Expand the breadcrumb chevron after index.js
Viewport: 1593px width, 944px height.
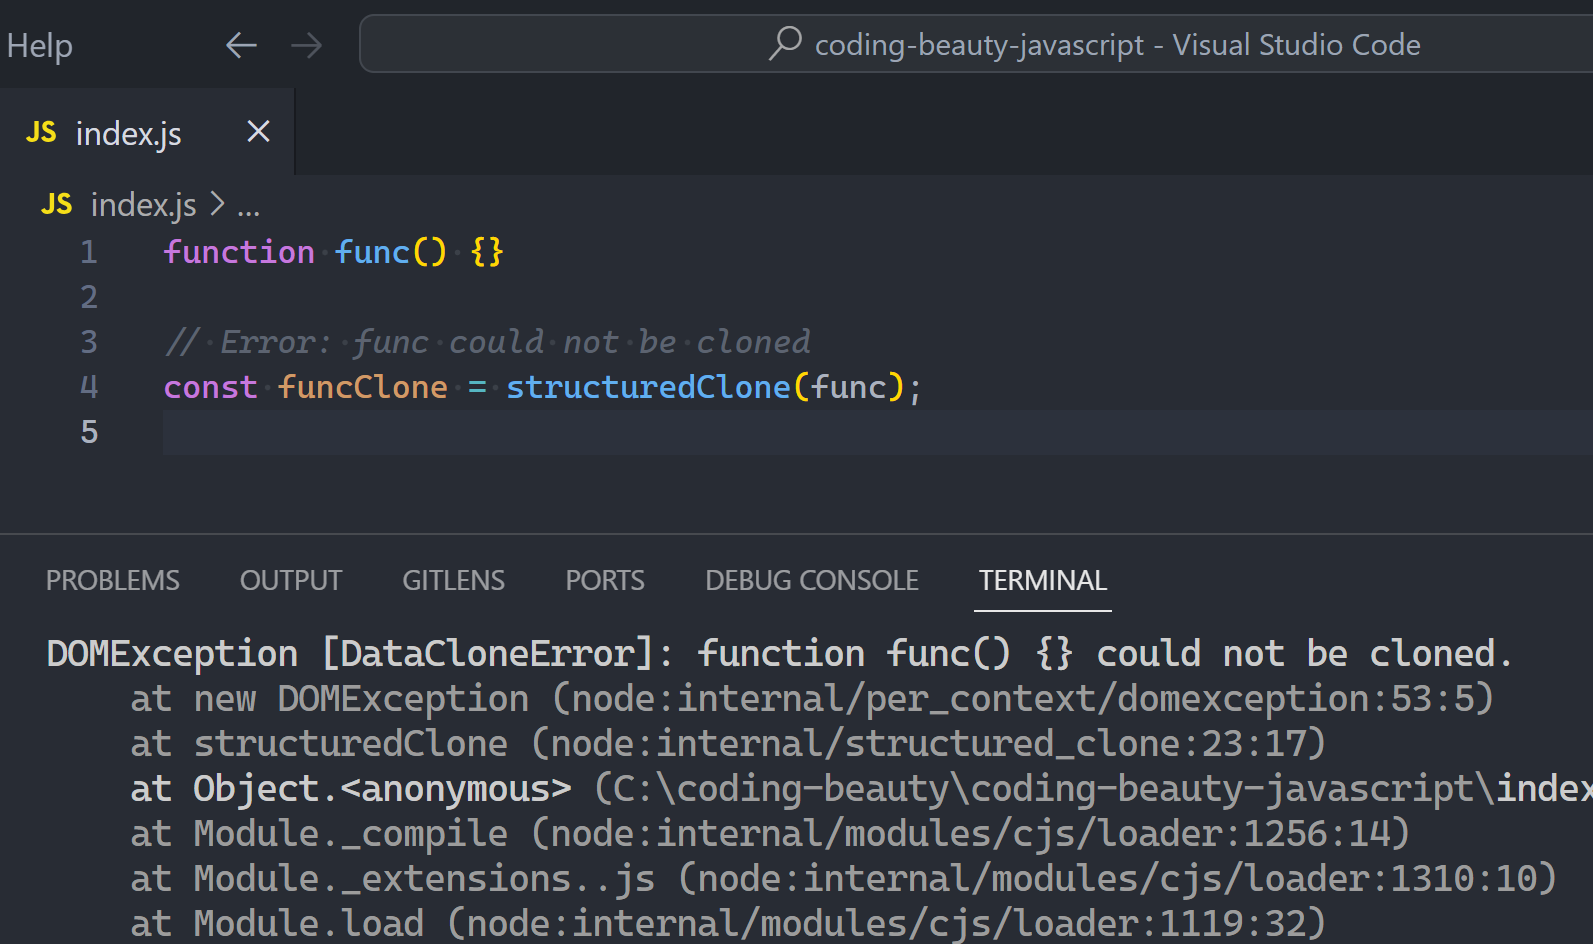(217, 204)
